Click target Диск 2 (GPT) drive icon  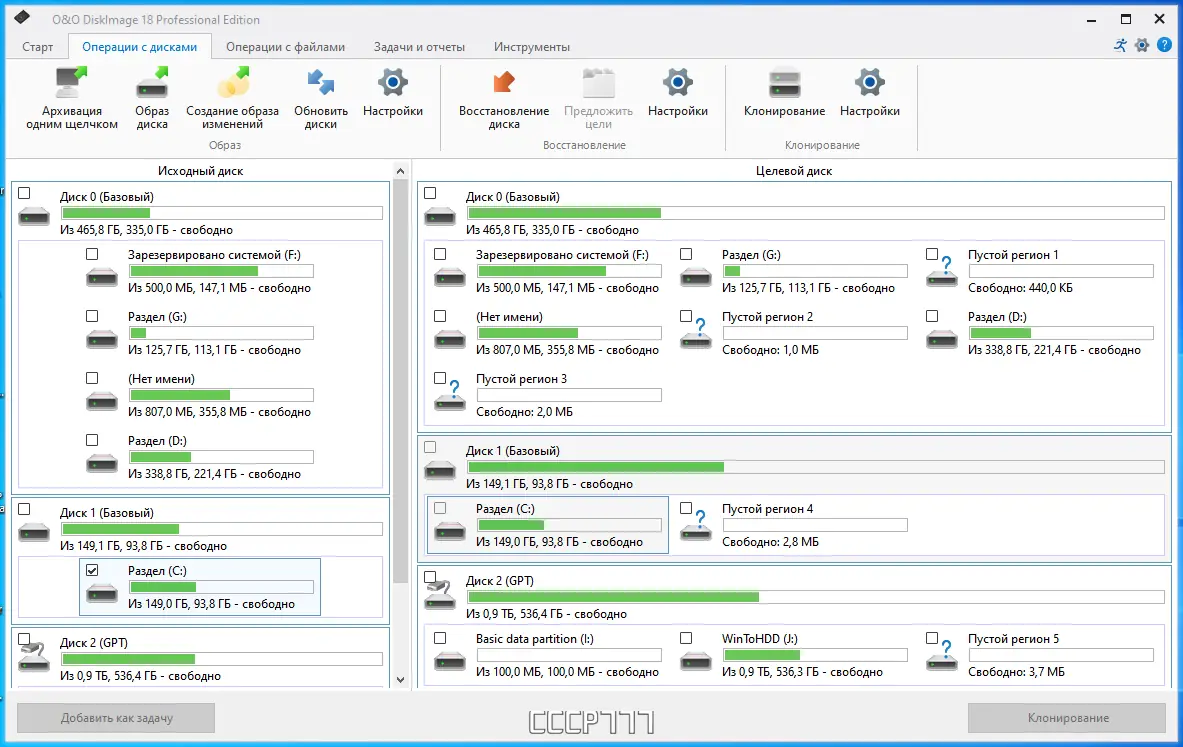click(x=440, y=595)
